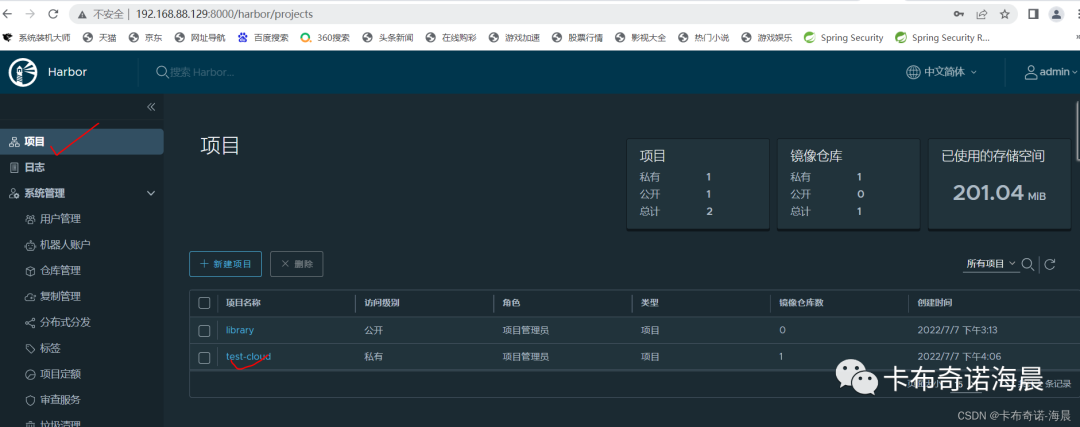Refresh the project list
This screenshot has height=427, width=1080.
[1050, 264]
